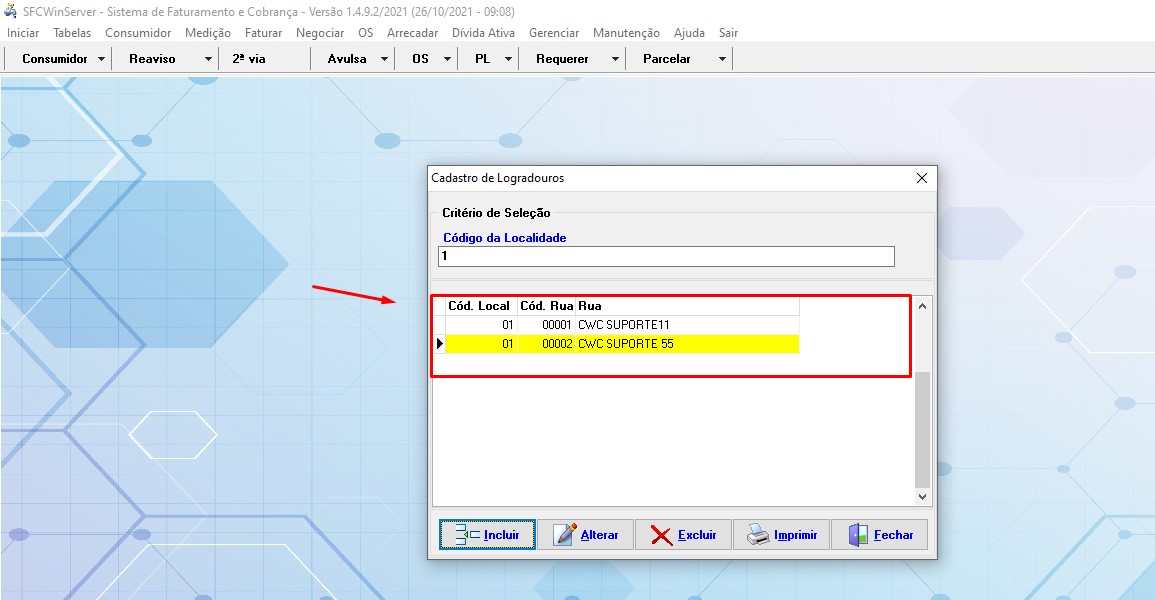
Task: Expand the Parcelar dropdown arrow
Action: coord(722,59)
